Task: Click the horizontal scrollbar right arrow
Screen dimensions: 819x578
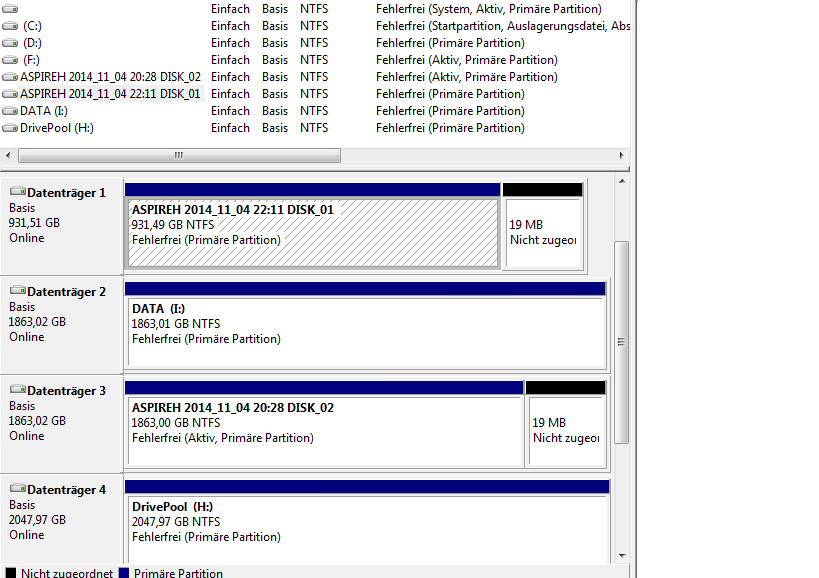Action: 622,156
